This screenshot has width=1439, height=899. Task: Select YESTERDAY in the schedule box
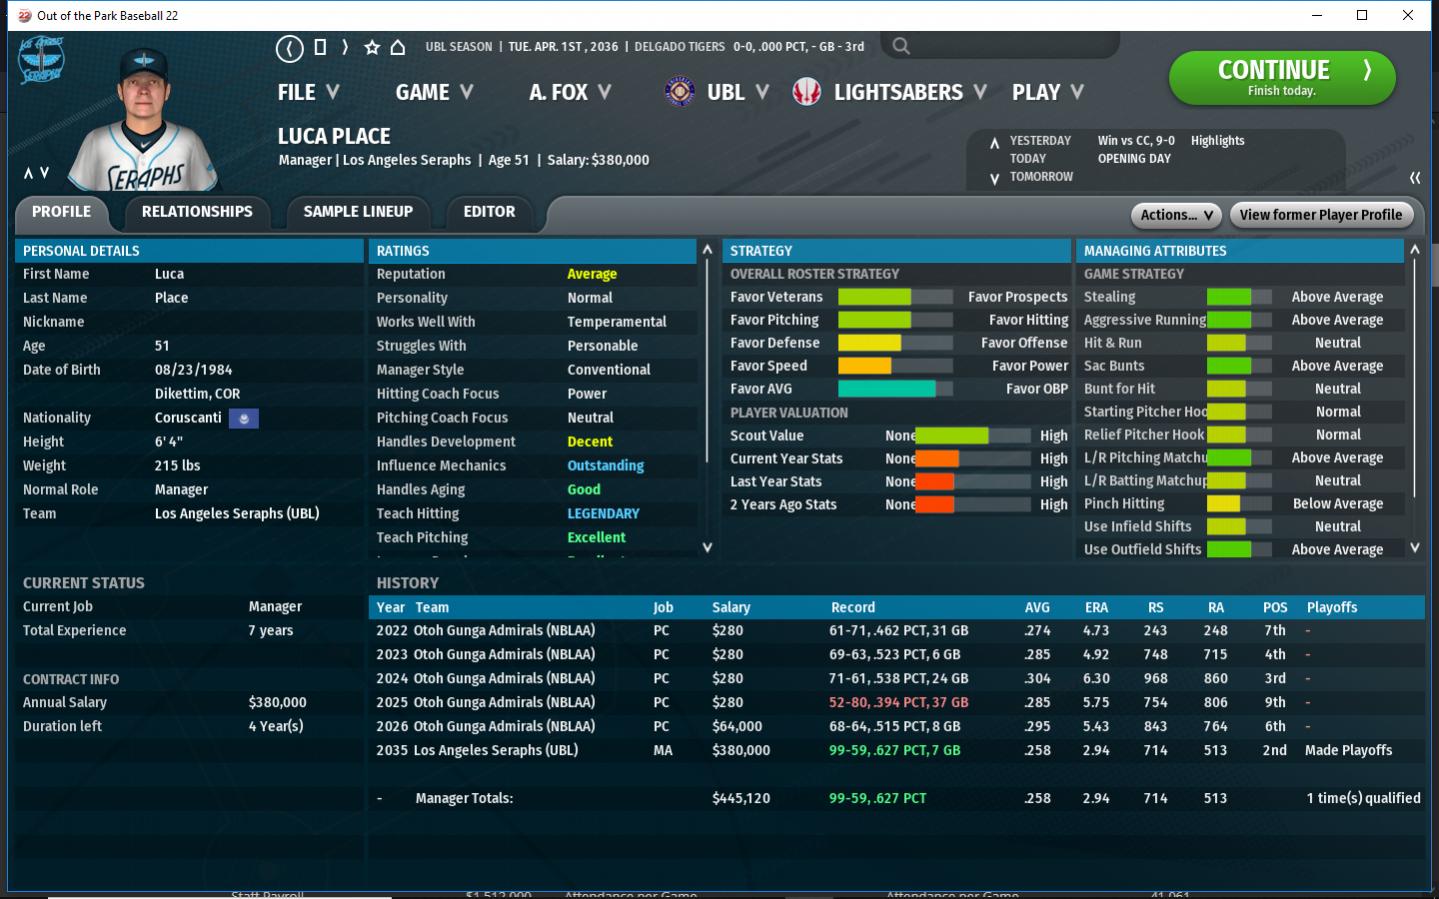click(1040, 141)
